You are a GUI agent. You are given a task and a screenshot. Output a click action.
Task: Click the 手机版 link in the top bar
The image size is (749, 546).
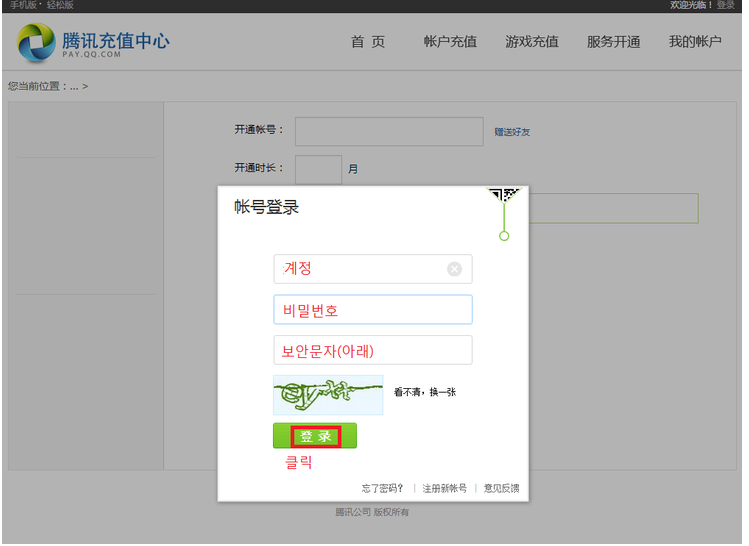[x=23, y=5]
